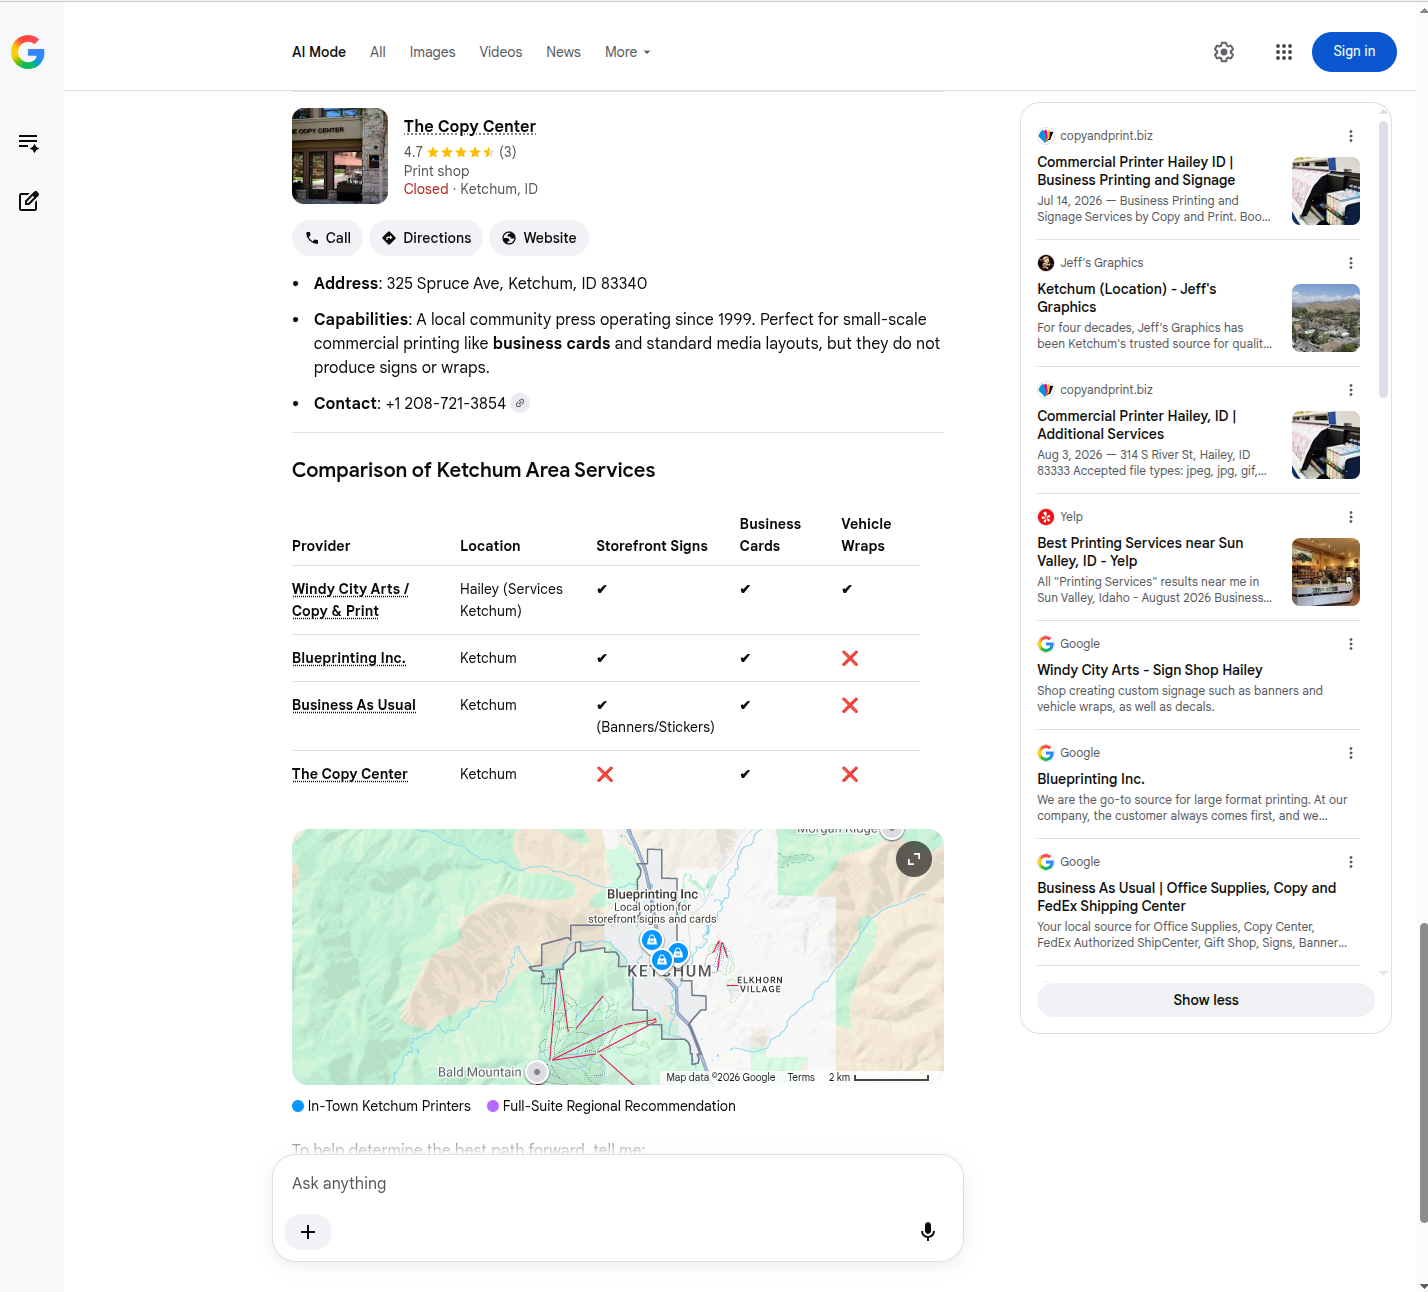Image resolution: width=1428 pixels, height=1292 pixels.
Task: Get Directions to The Copy Center
Action: 426,238
